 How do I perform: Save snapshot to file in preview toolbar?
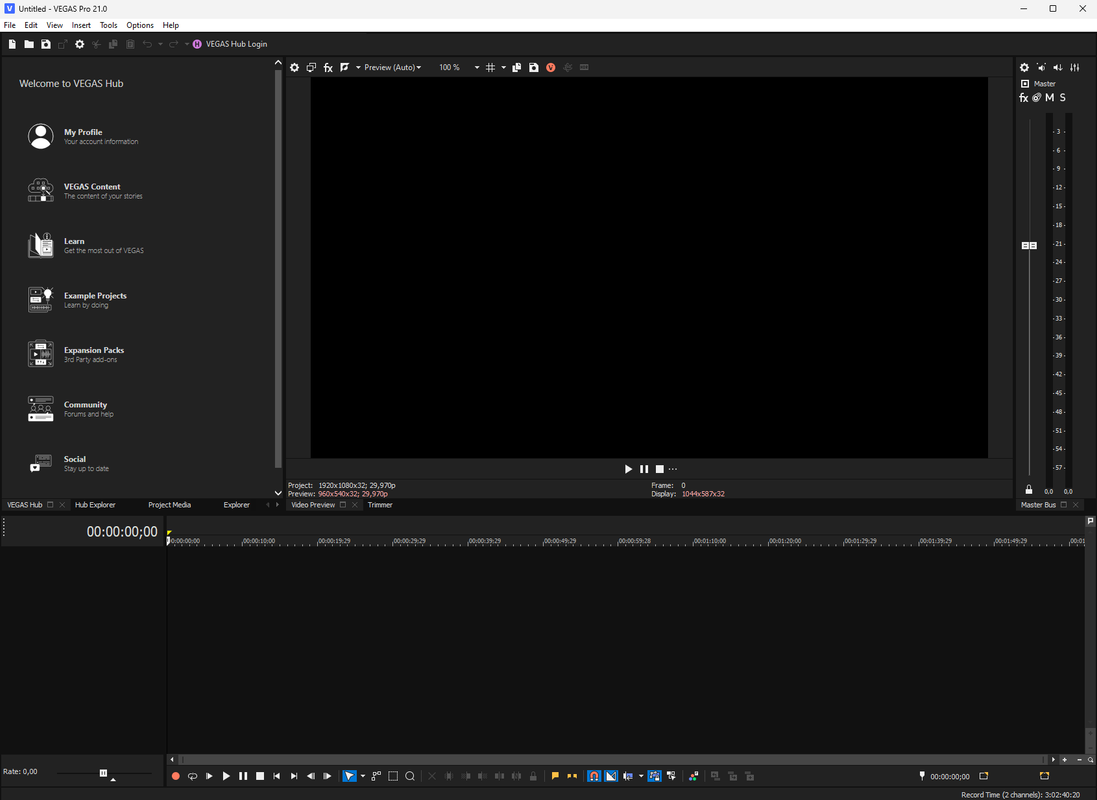[534, 67]
